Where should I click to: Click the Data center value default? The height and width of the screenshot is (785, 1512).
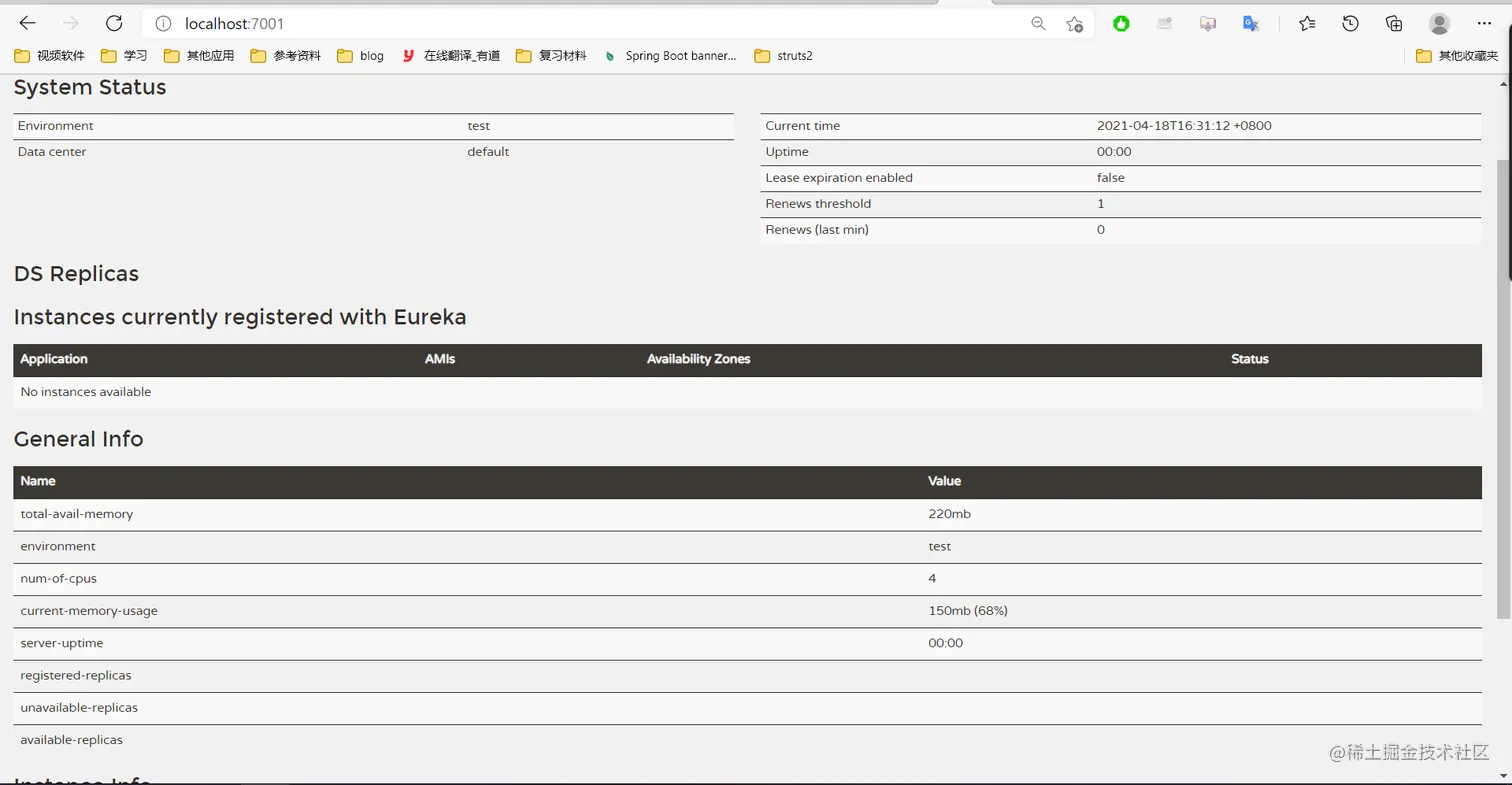coord(488,152)
